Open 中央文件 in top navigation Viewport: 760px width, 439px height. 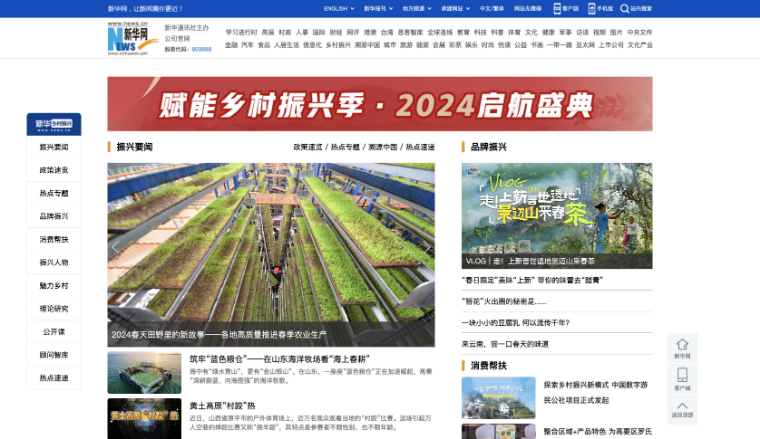tap(639, 32)
